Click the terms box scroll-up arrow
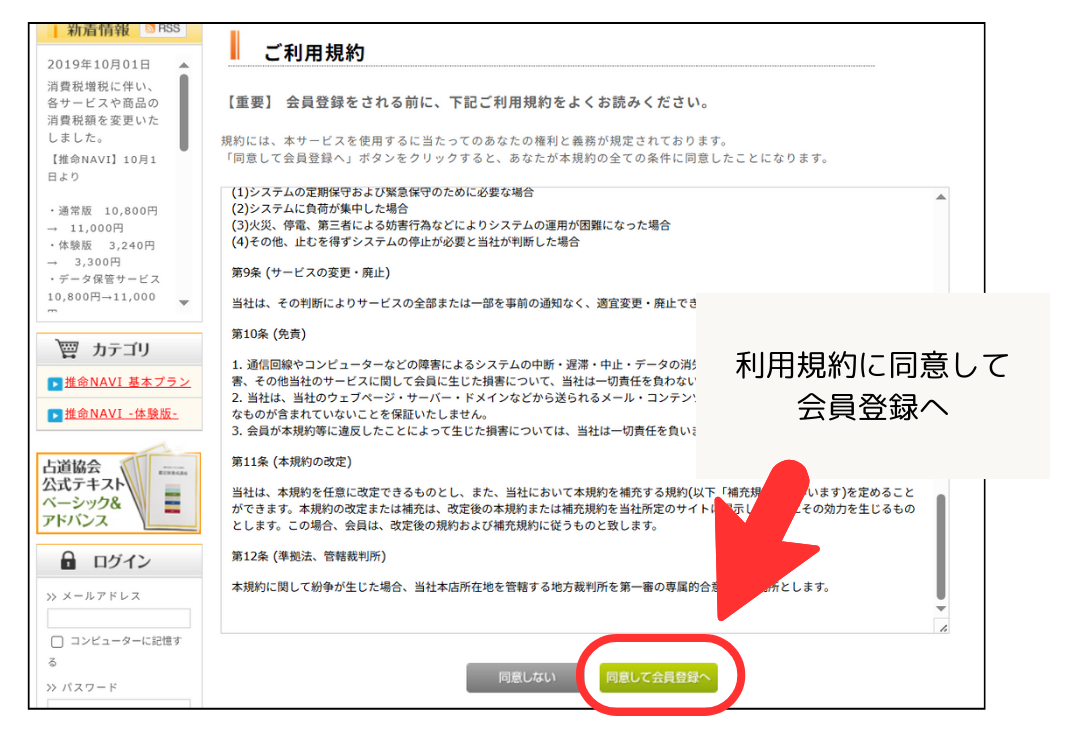The image size is (1080, 737). tap(940, 197)
